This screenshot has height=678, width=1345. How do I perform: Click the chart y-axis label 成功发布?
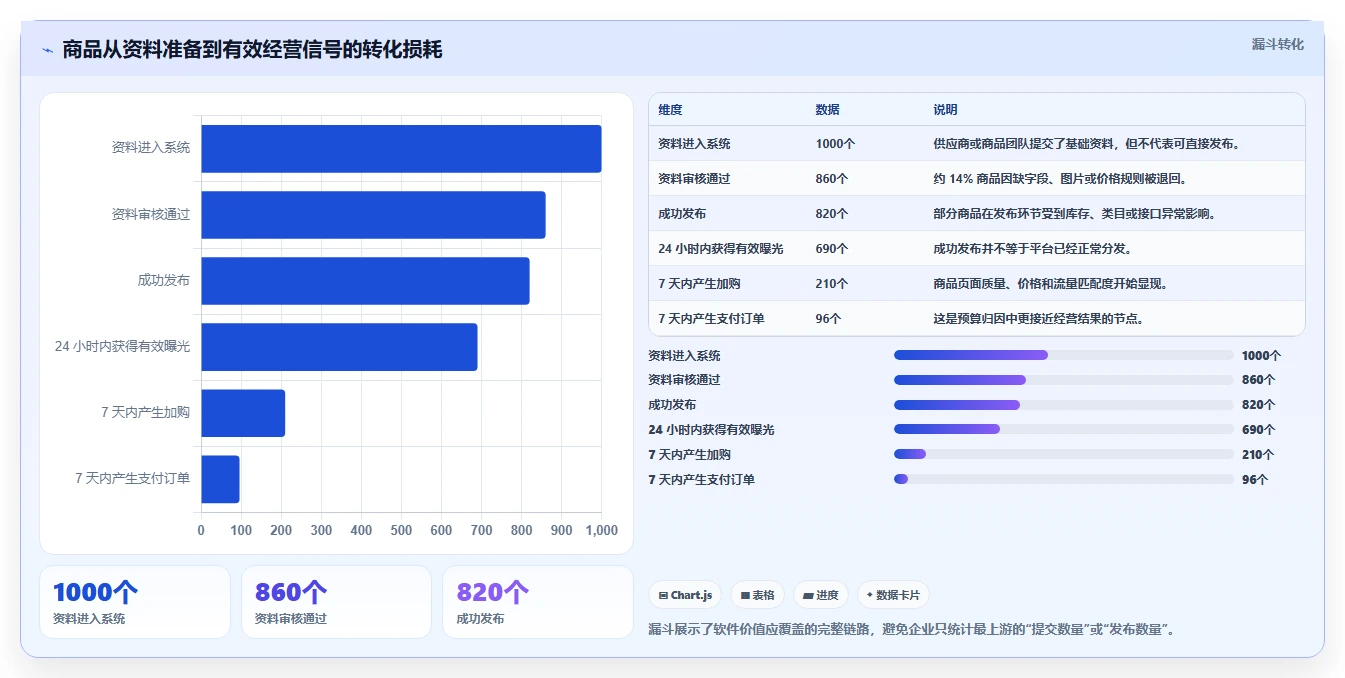point(164,280)
